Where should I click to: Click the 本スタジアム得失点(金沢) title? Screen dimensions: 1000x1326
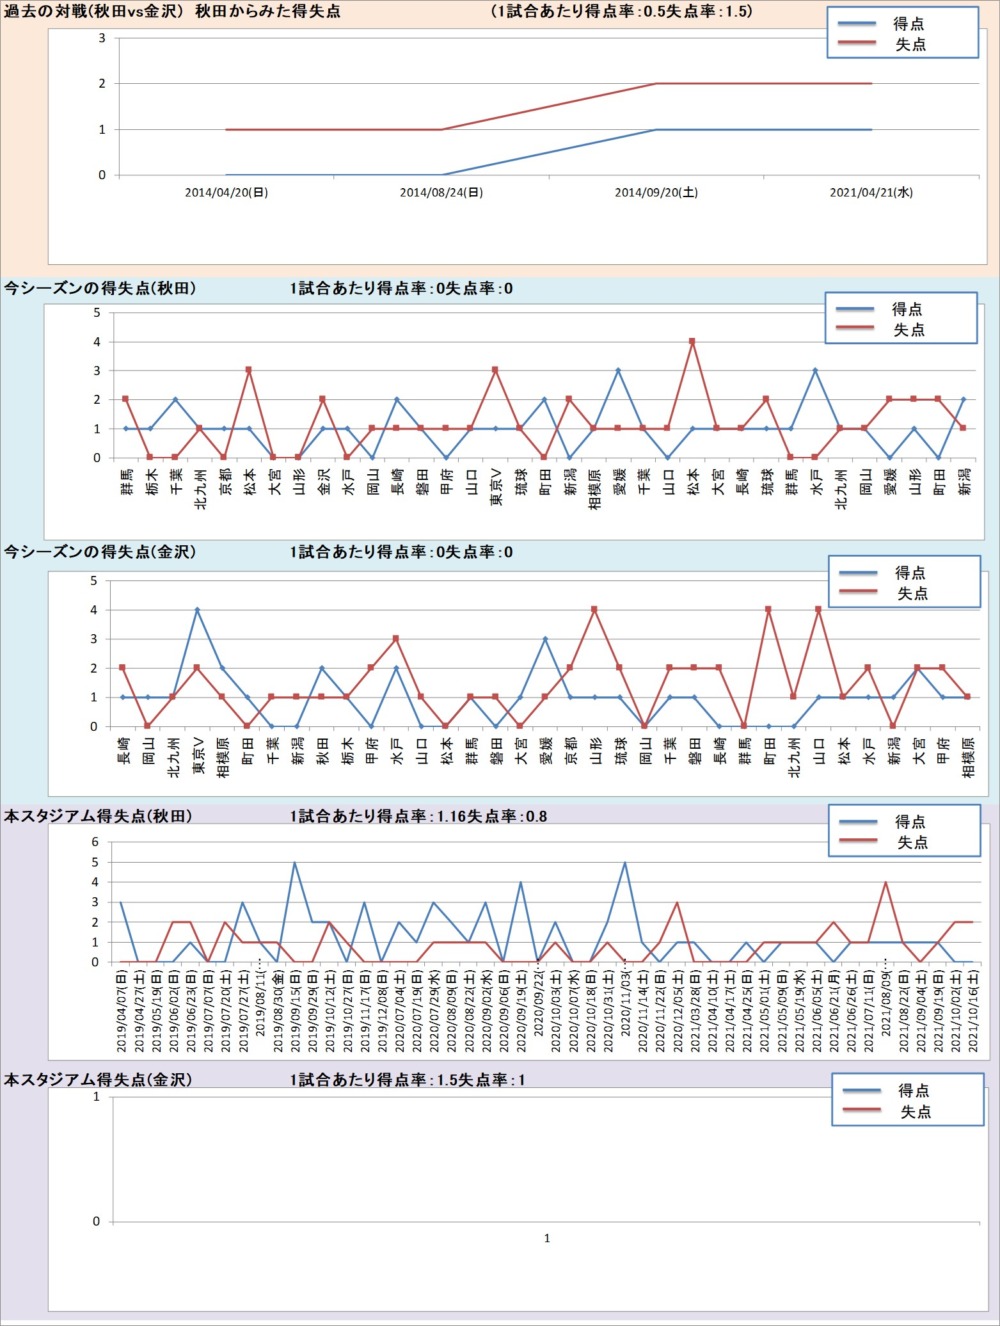[98, 1080]
